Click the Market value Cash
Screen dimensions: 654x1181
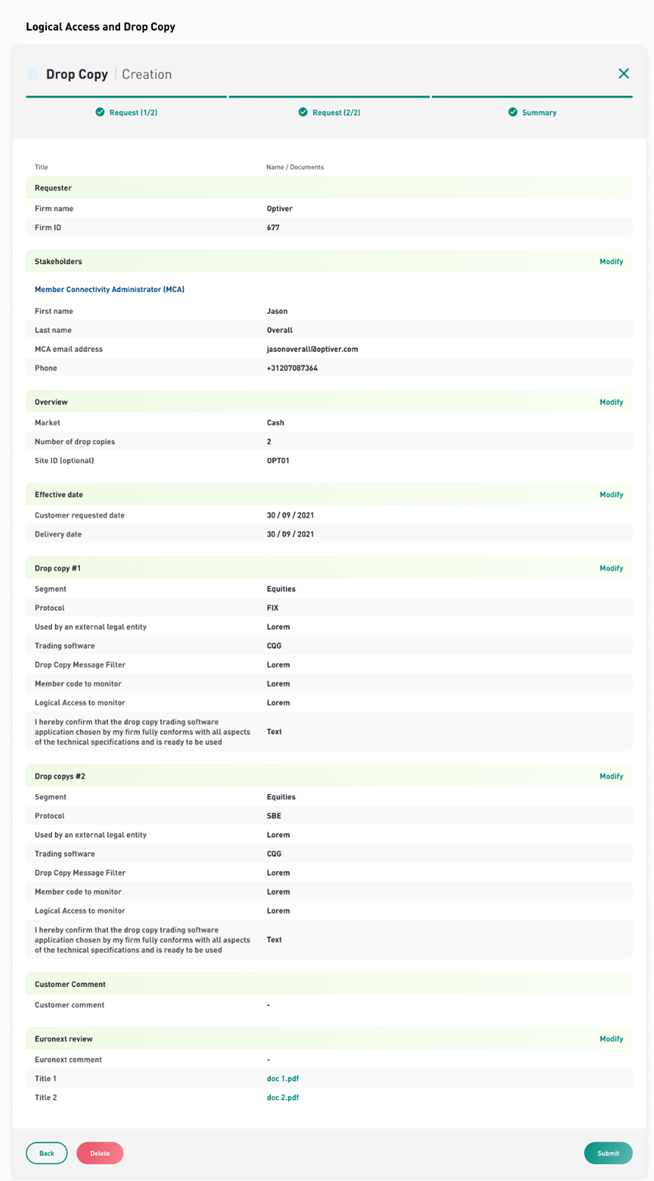pyautogui.click(x=275, y=423)
